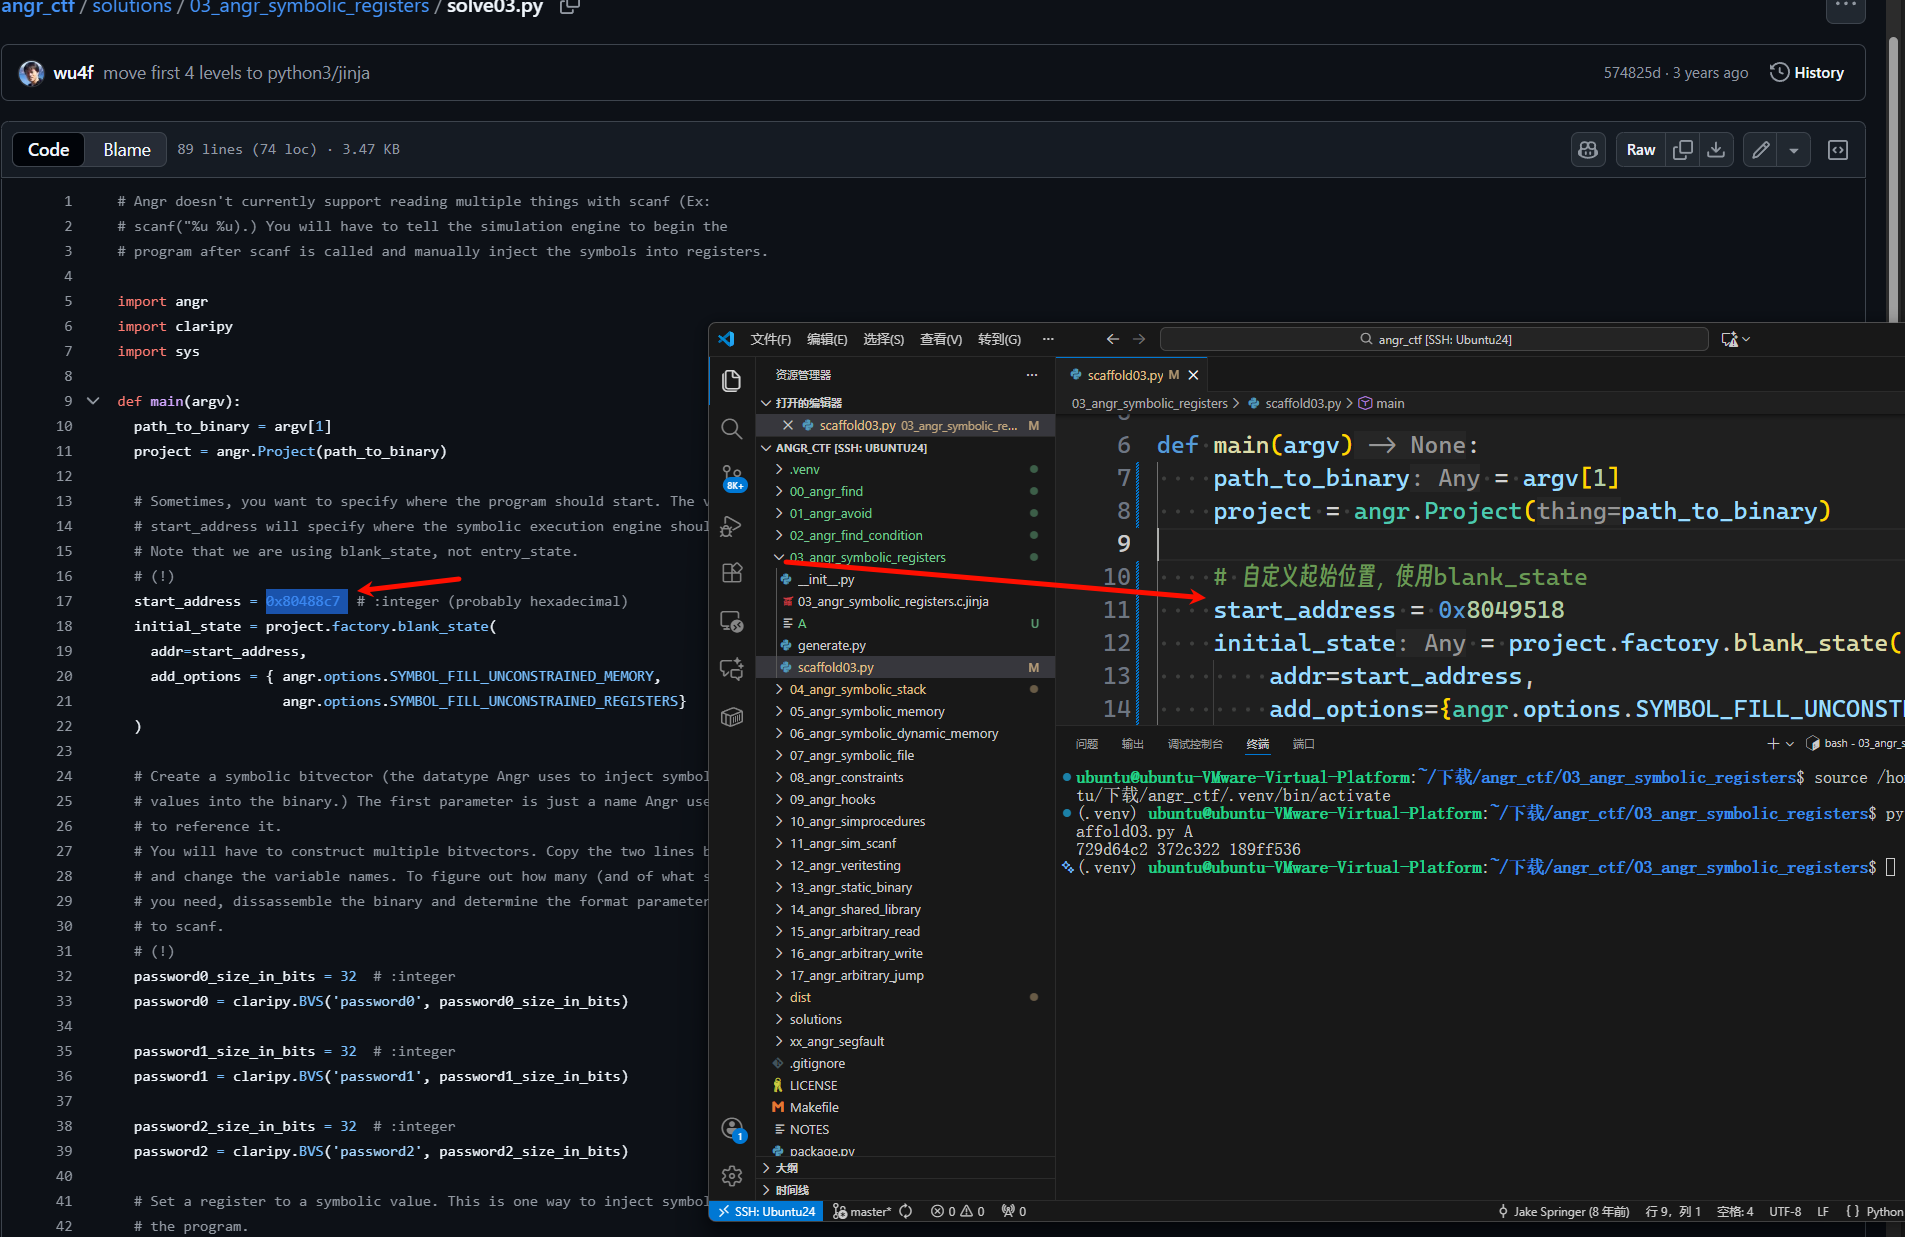The height and width of the screenshot is (1237, 1905).
Task: Switch to the Code view
Action: tap(48, 150)
